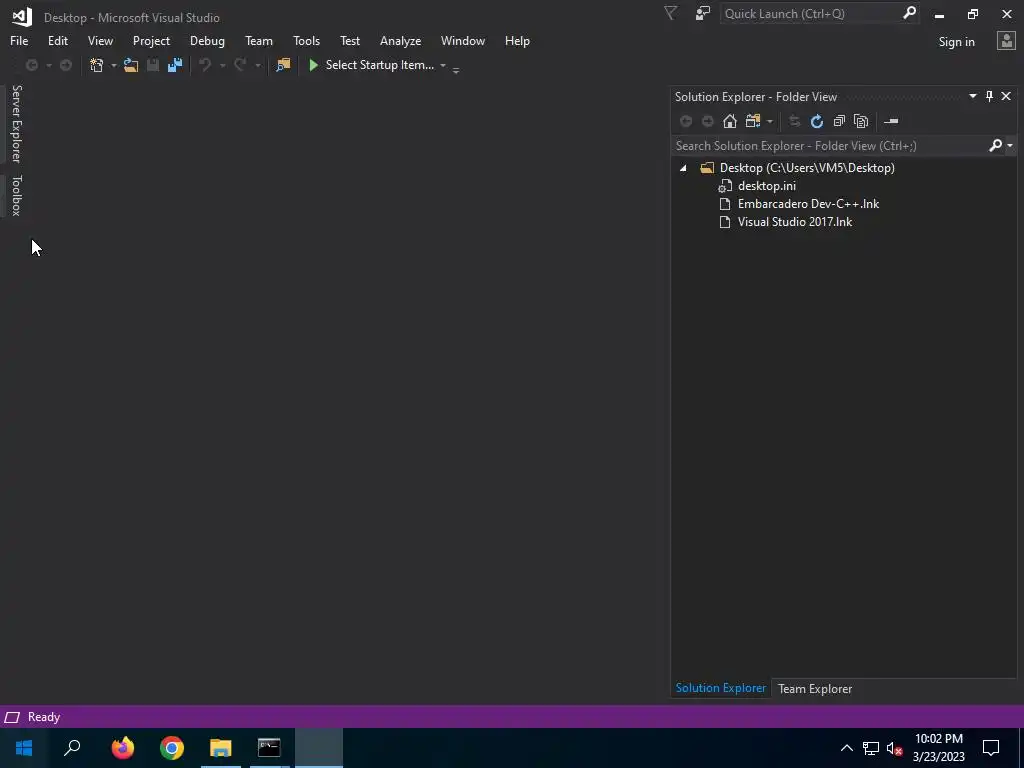Click the Collapse All icon
Viewport: 1024px width, 768px height.
click(x=839, y=121)
